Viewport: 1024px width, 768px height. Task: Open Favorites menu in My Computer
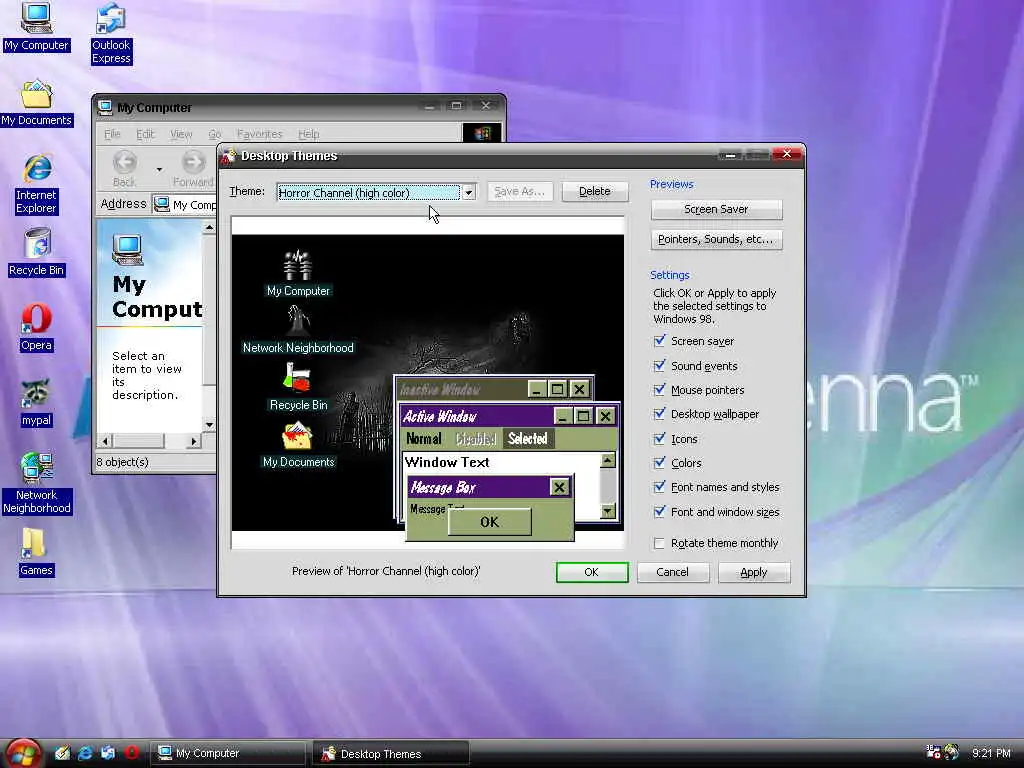pyautogui.click(x=259, y=134)
